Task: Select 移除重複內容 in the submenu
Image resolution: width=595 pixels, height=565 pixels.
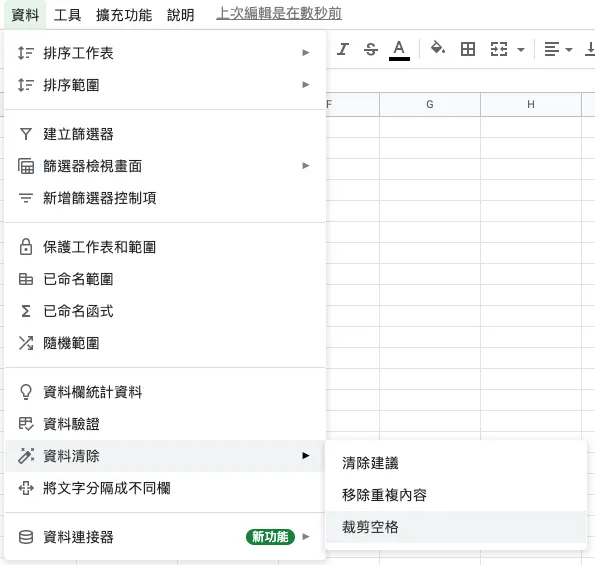Action: click(456, 495)
